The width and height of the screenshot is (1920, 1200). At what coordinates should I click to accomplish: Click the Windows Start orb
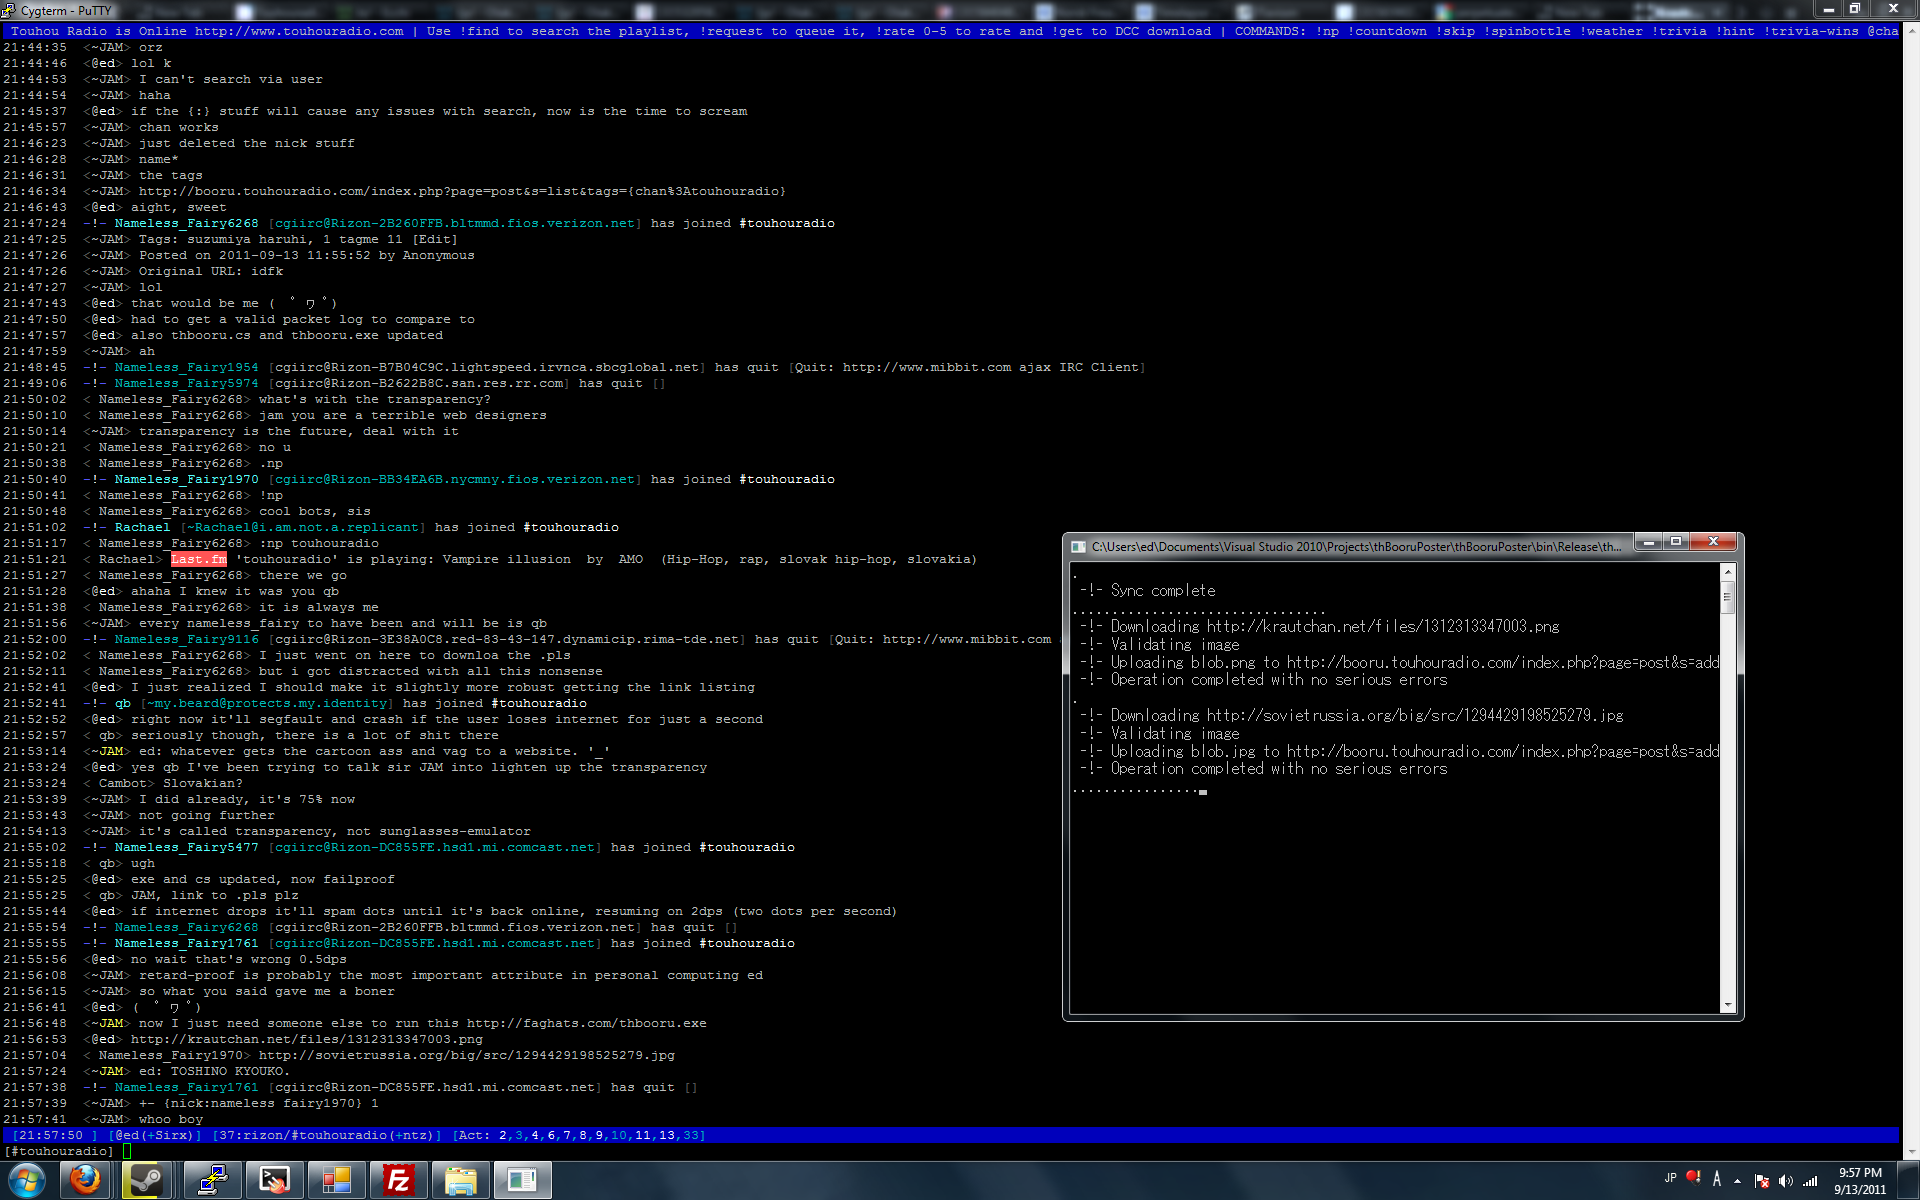[x=26, y=1180]
